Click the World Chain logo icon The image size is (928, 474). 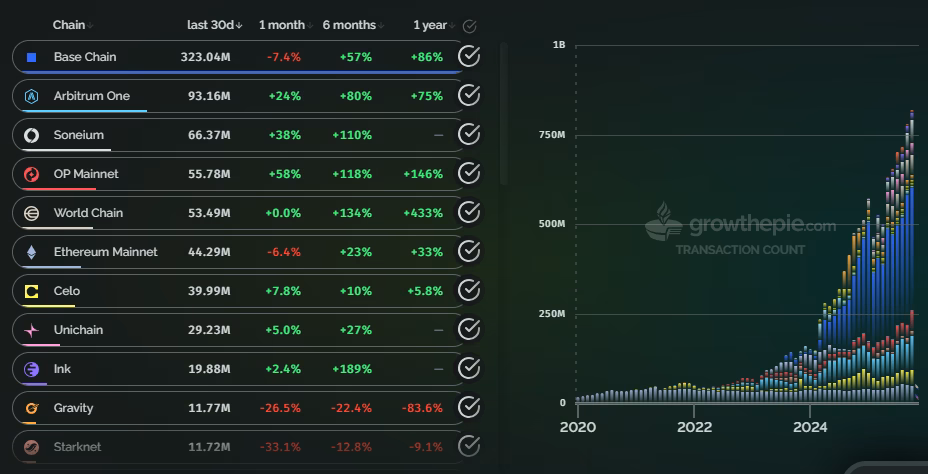[31, 214]
